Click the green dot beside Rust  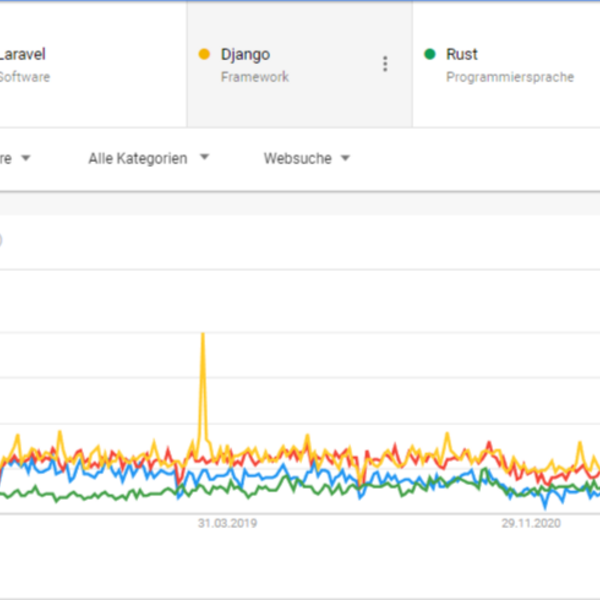pyautogui.click(x=430, y=55)
